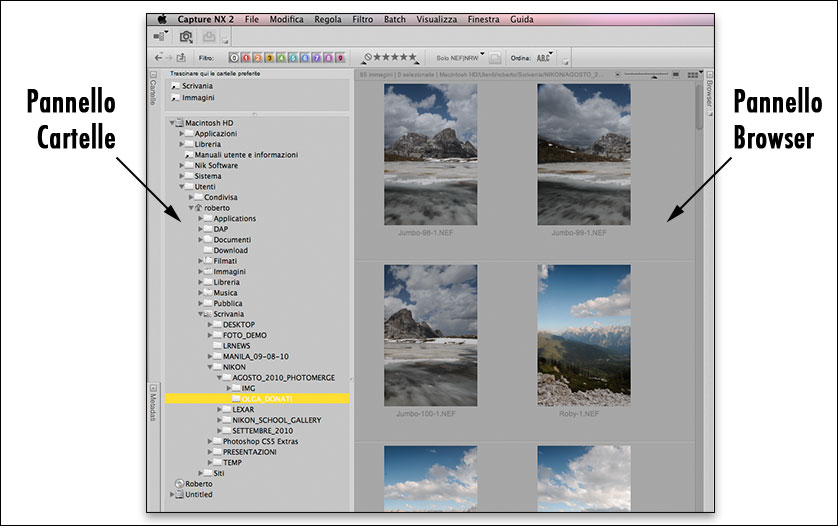Click the small thumbnail icon left of slider
The width and height of the screenshot is (838, 526).
617,75
